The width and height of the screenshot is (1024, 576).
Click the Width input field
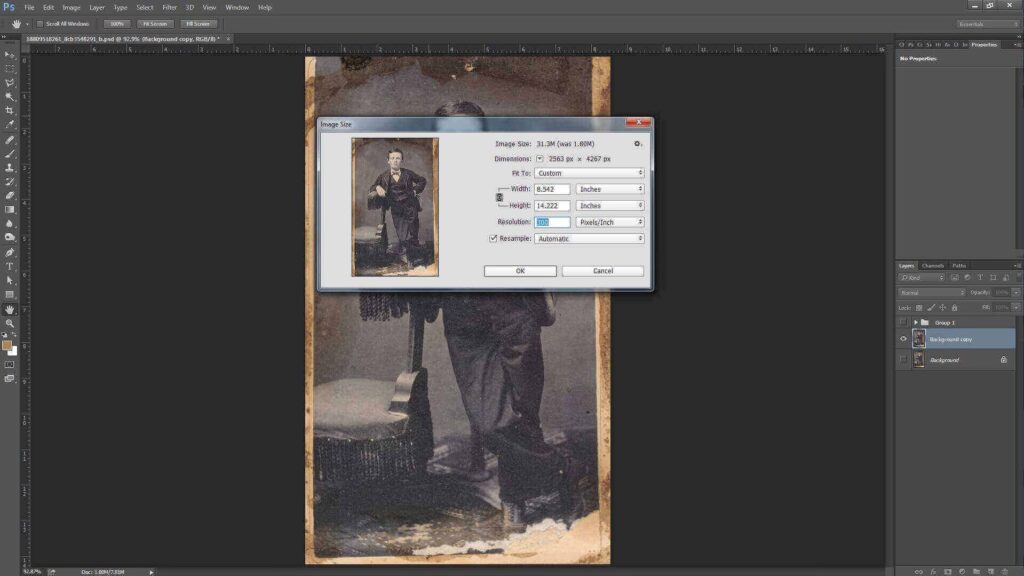553,189
